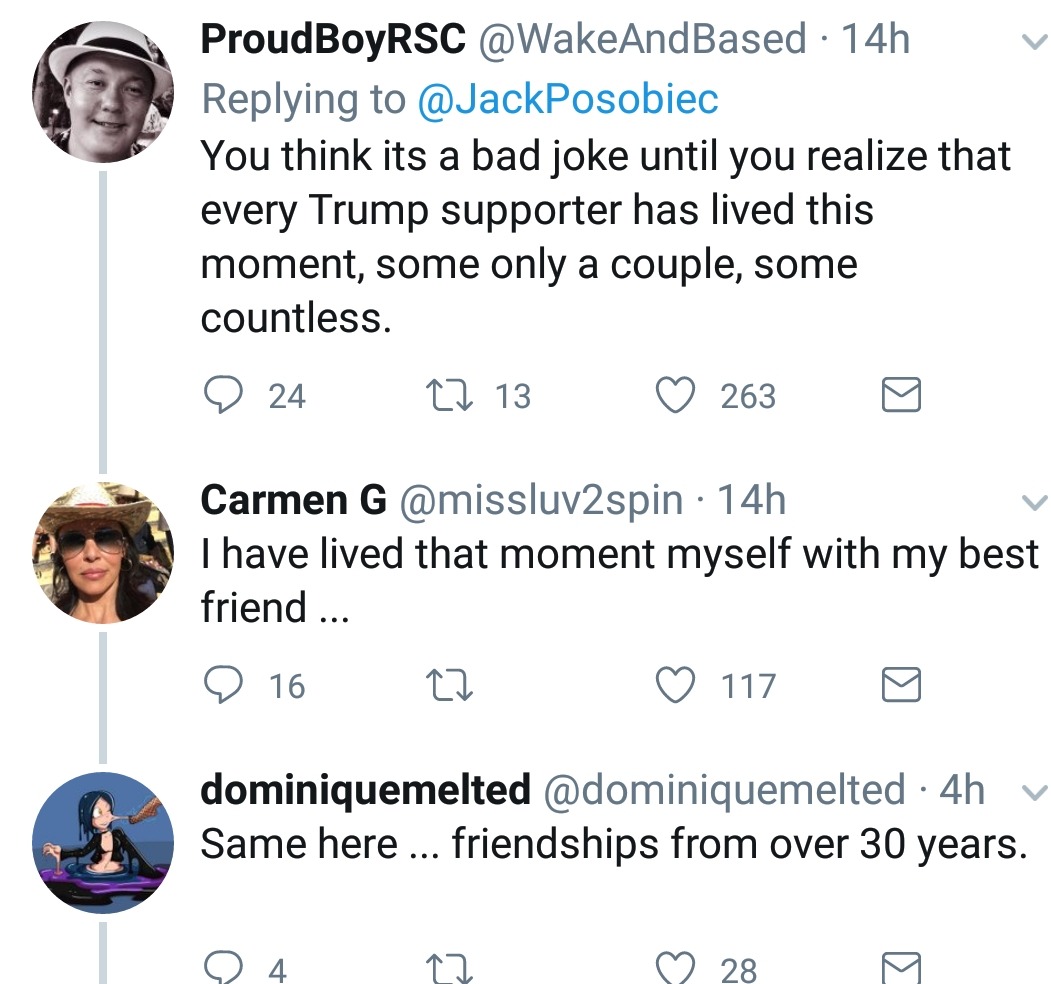The image size is (1051, 984).
Task: Like Carmen G's tweet
Action: click(676, 686)
